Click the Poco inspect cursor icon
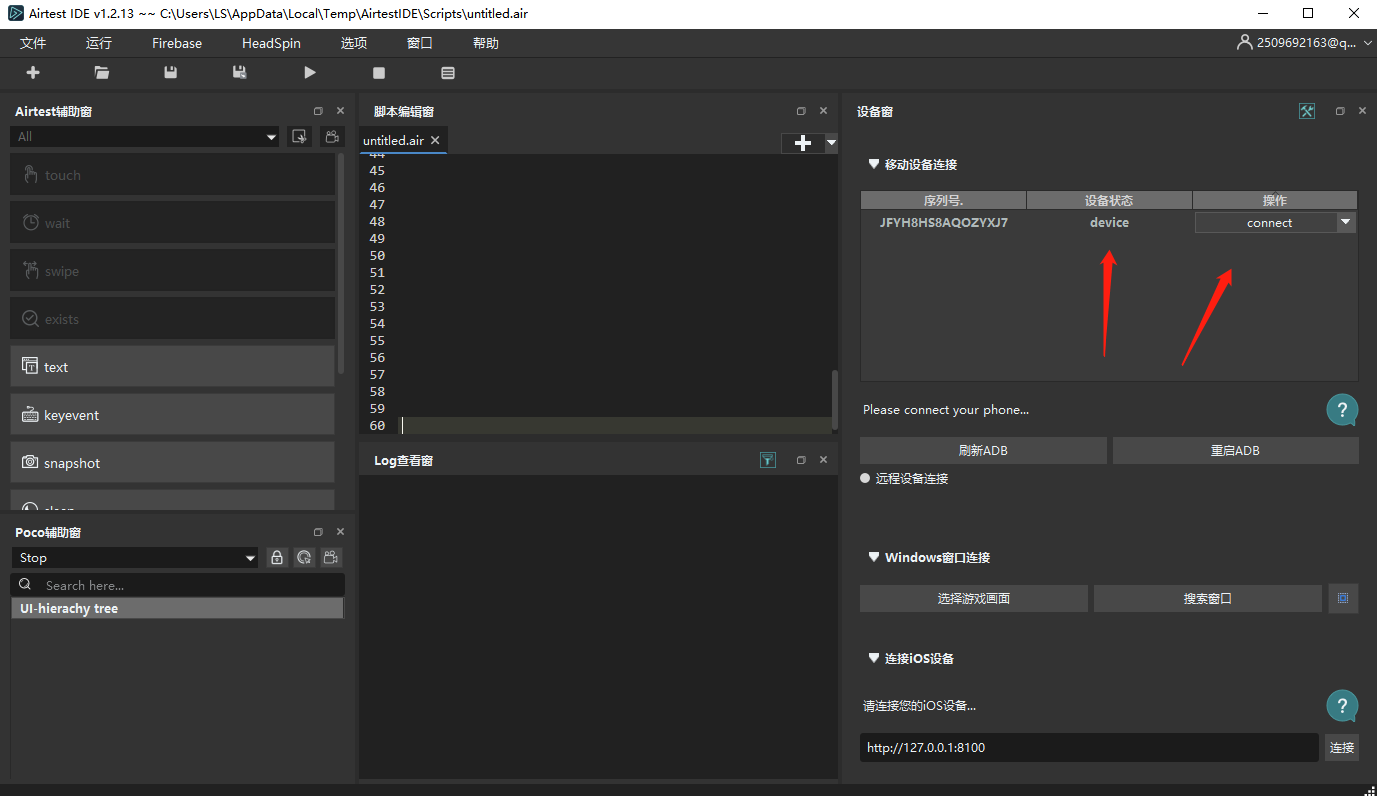Screen dimensions: 1377x796 304,558
